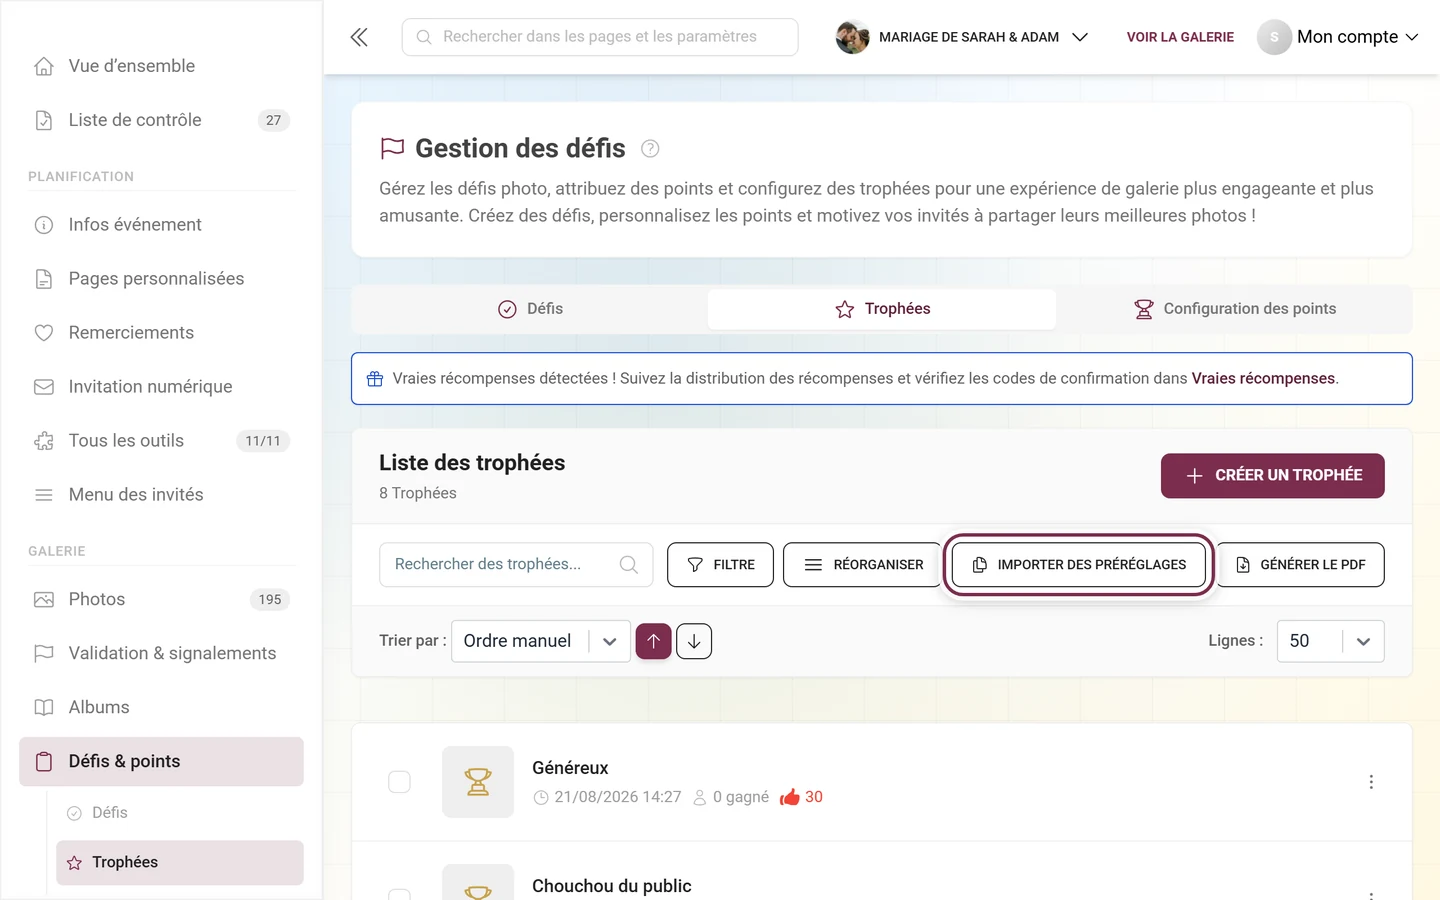This screenshot has height=900, width=1440.
Task: Open Remerciements page
Action: coord(161,333)
